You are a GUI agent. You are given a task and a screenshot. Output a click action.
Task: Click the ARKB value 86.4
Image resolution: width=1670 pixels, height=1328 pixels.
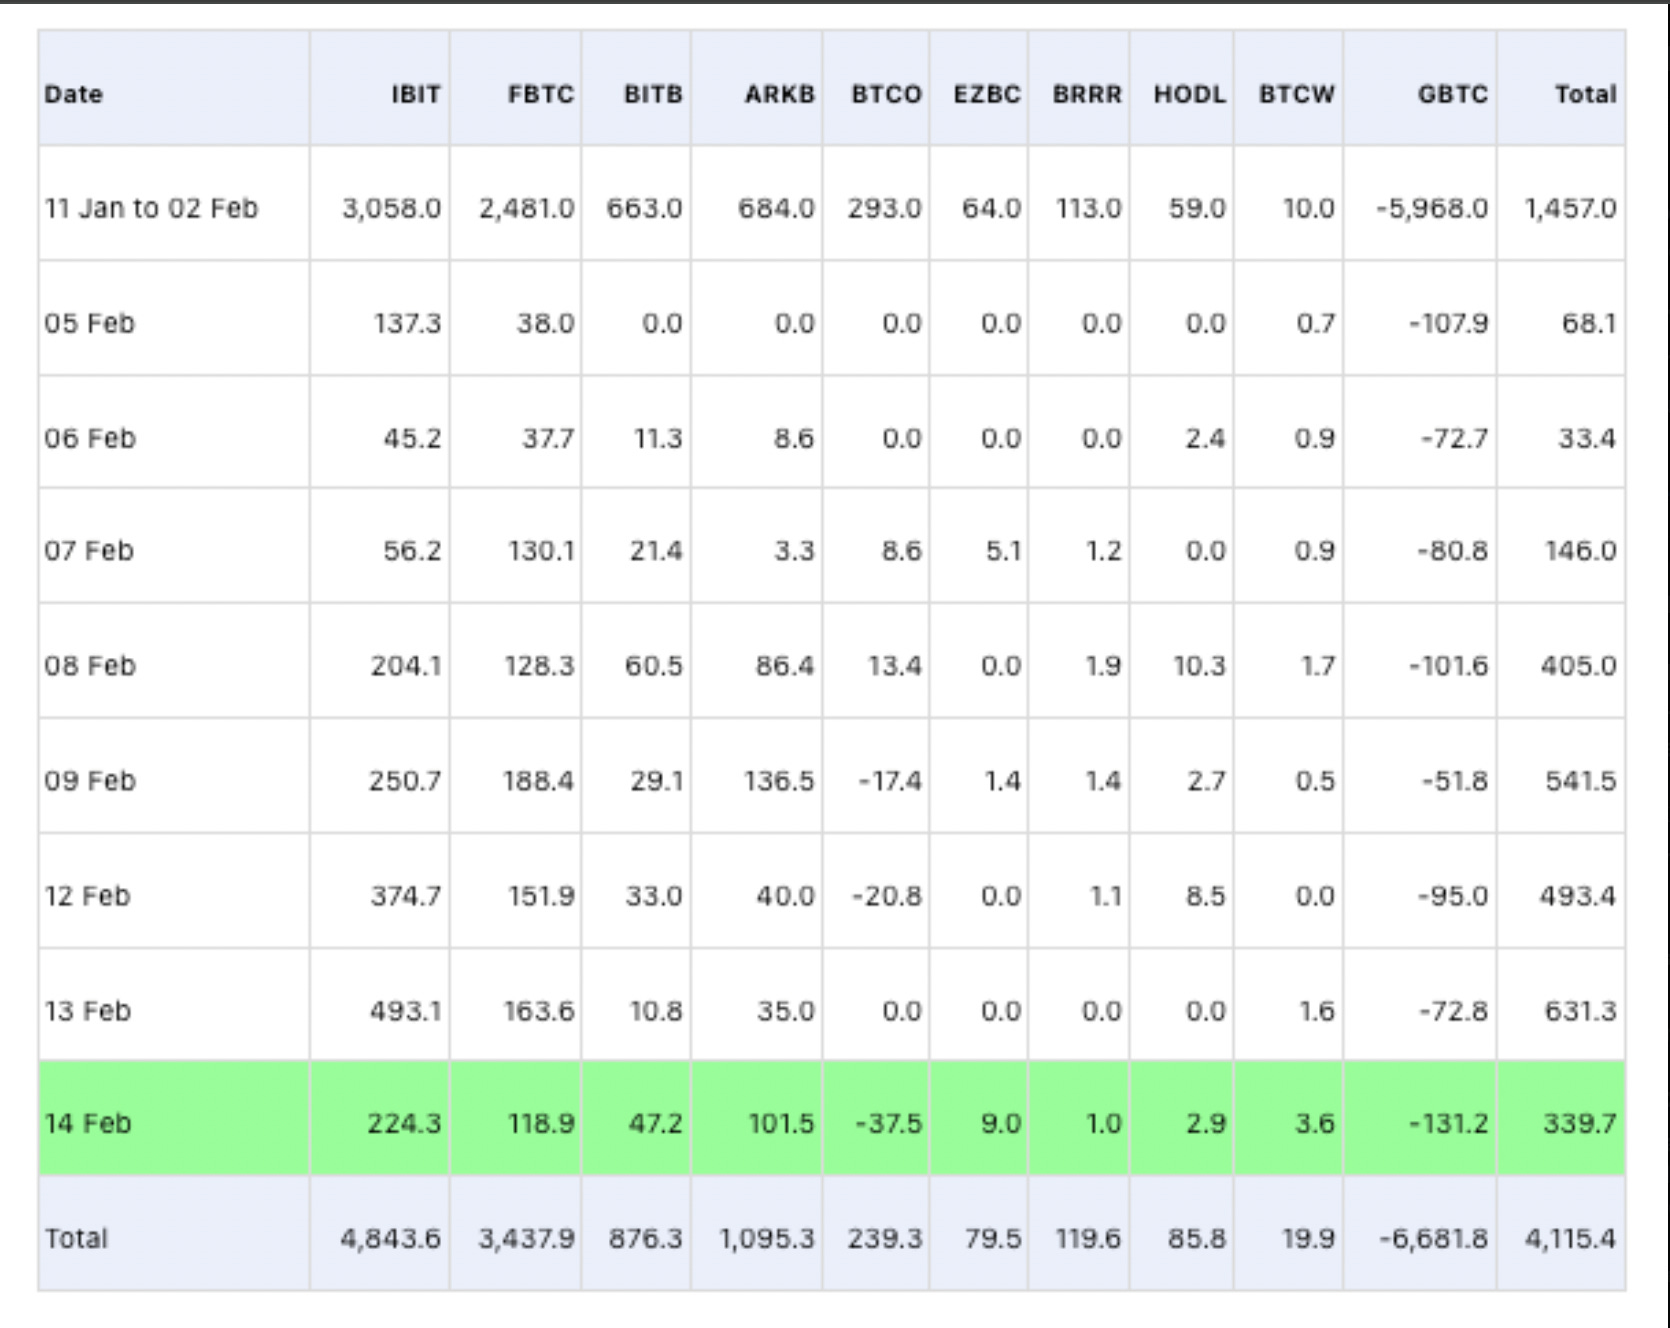pyautogui.click(x=785, y=665)
